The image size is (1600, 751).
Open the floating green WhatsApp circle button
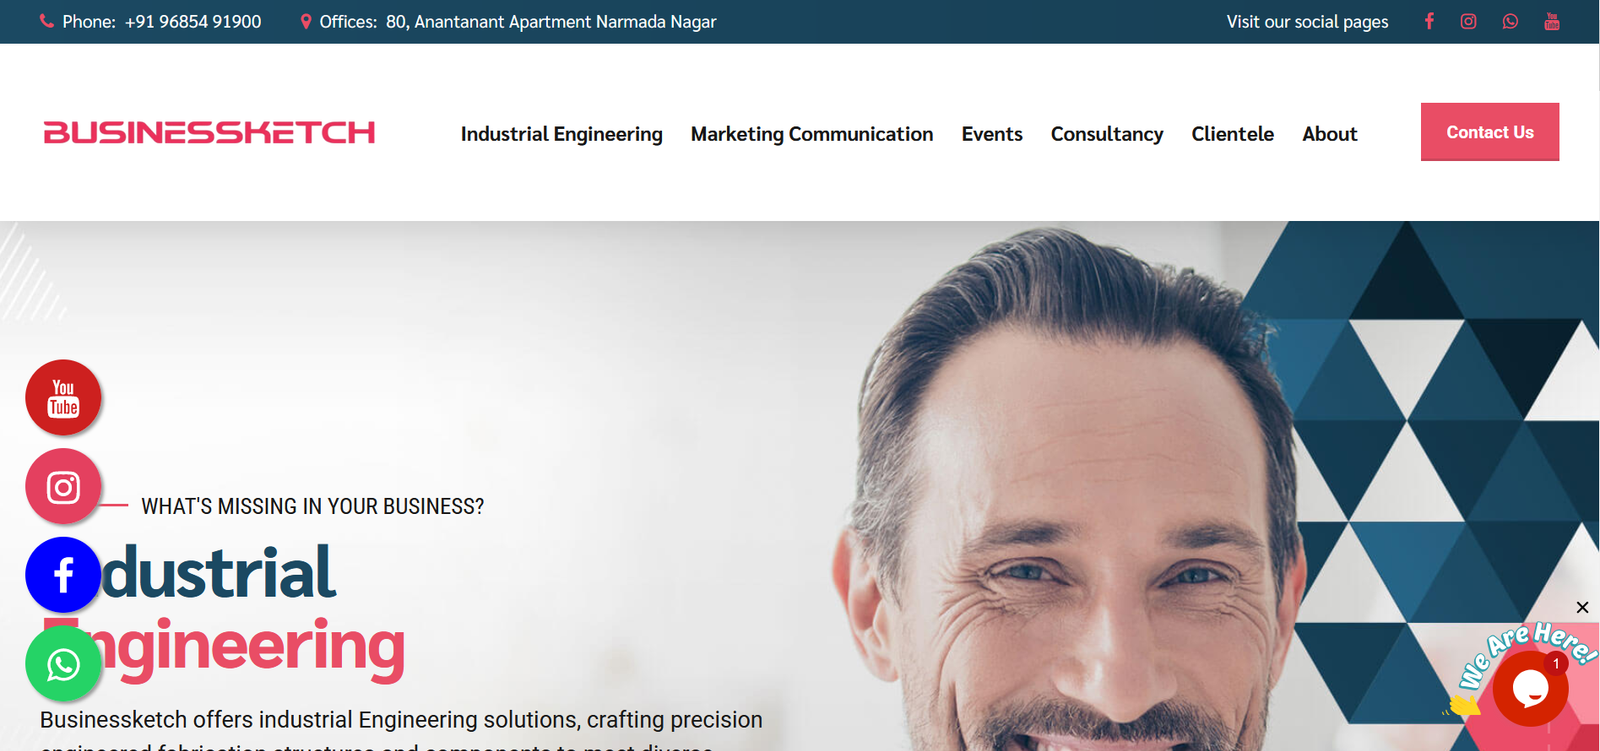(x=63, y=664)
